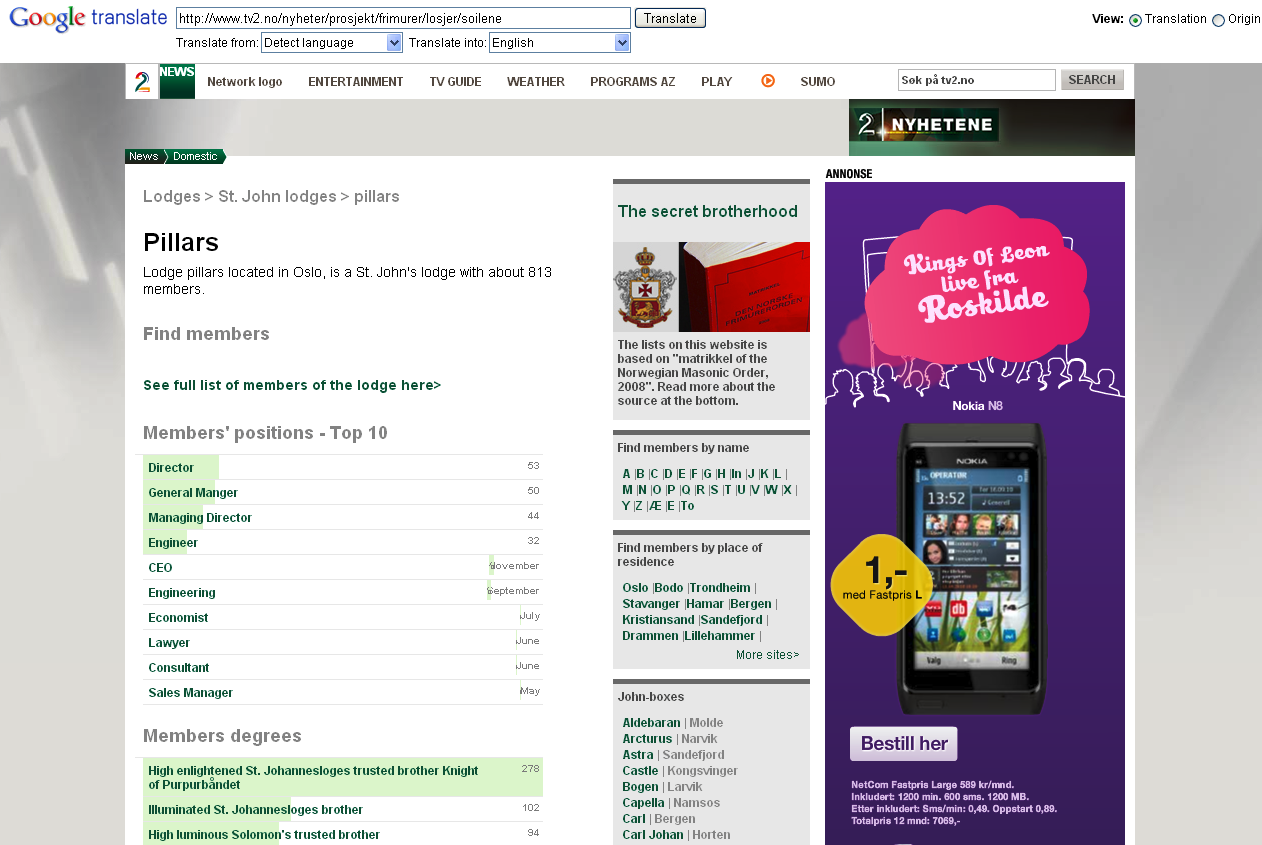
Task: Click the URL field in Google Translate
Action: click(x=403, y=18)
